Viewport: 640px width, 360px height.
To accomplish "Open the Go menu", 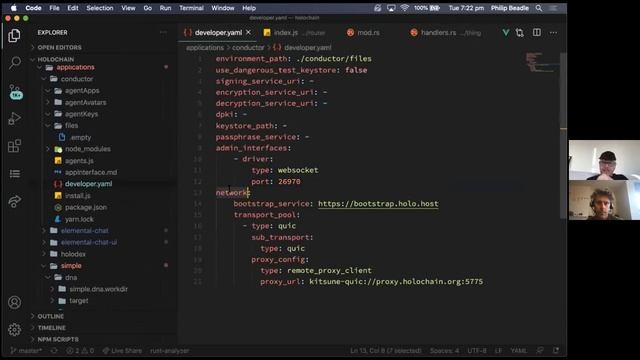I will [147, 8].
